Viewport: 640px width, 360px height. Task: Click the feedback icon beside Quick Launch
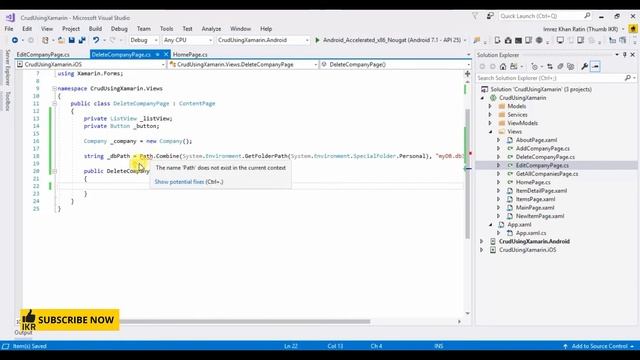pos(490,16)
